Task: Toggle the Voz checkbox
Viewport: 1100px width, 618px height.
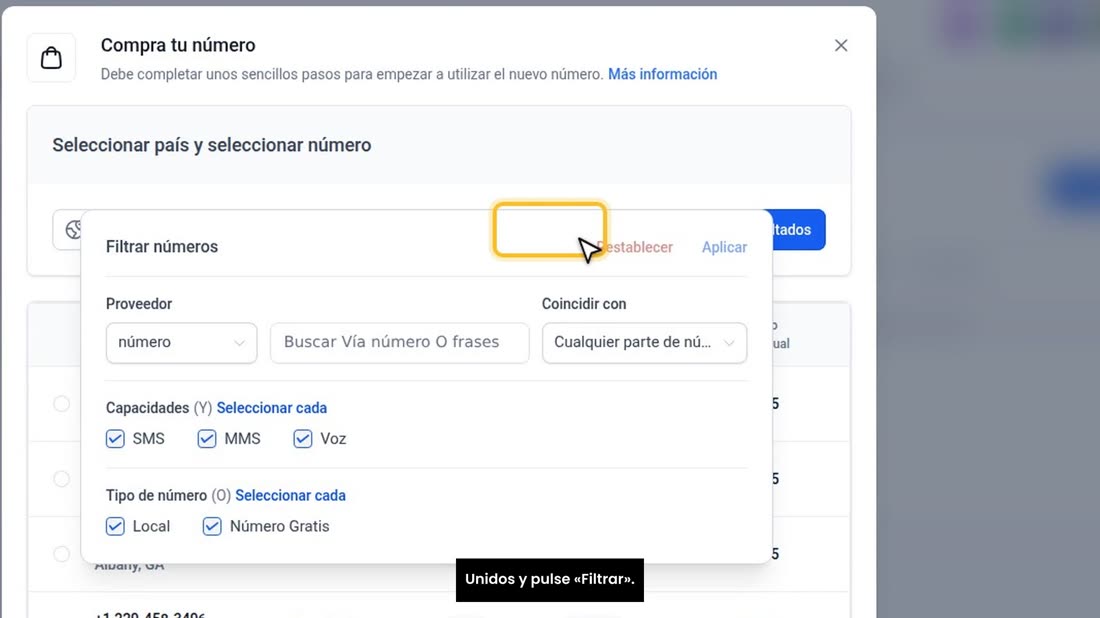Action: (302, 438)
